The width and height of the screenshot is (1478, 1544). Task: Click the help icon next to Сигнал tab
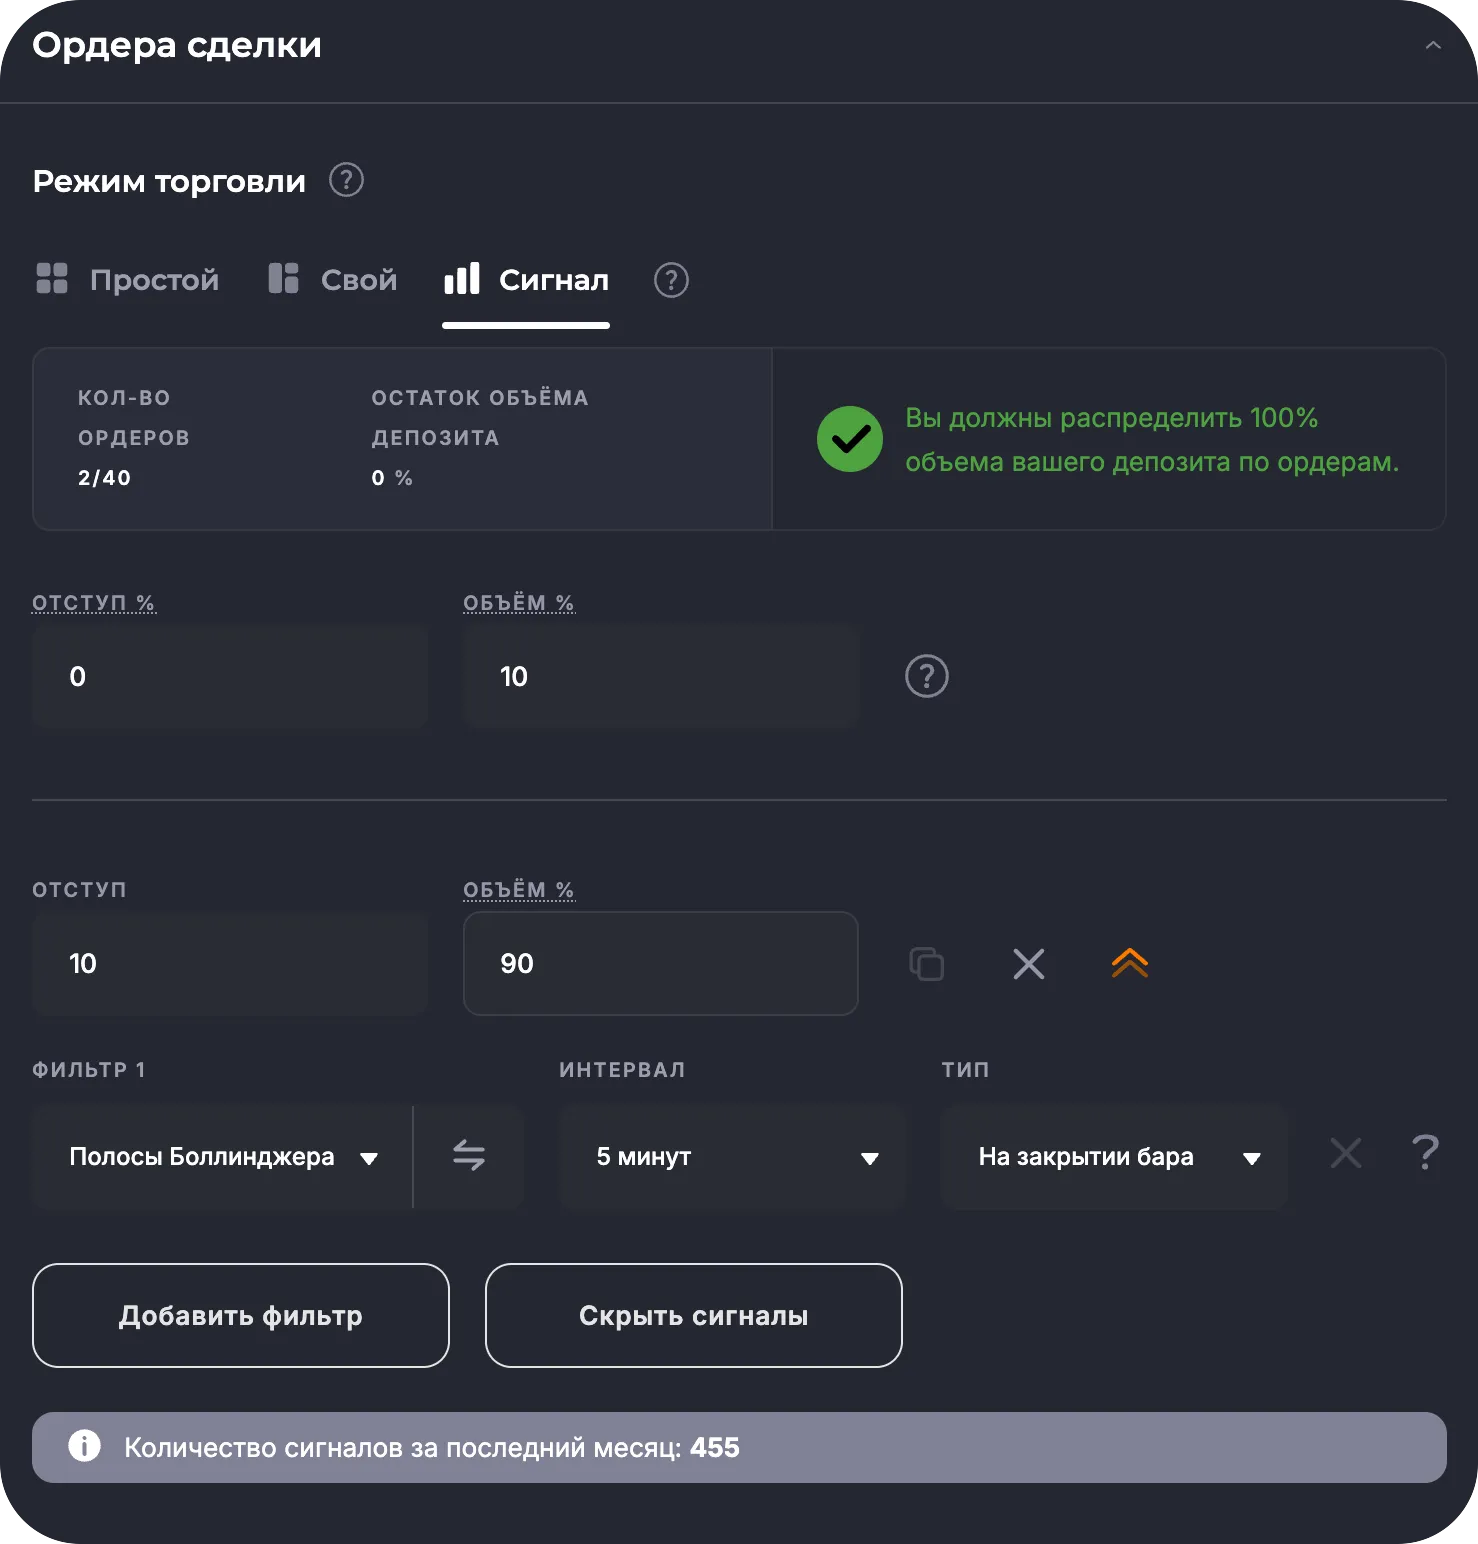671,280
